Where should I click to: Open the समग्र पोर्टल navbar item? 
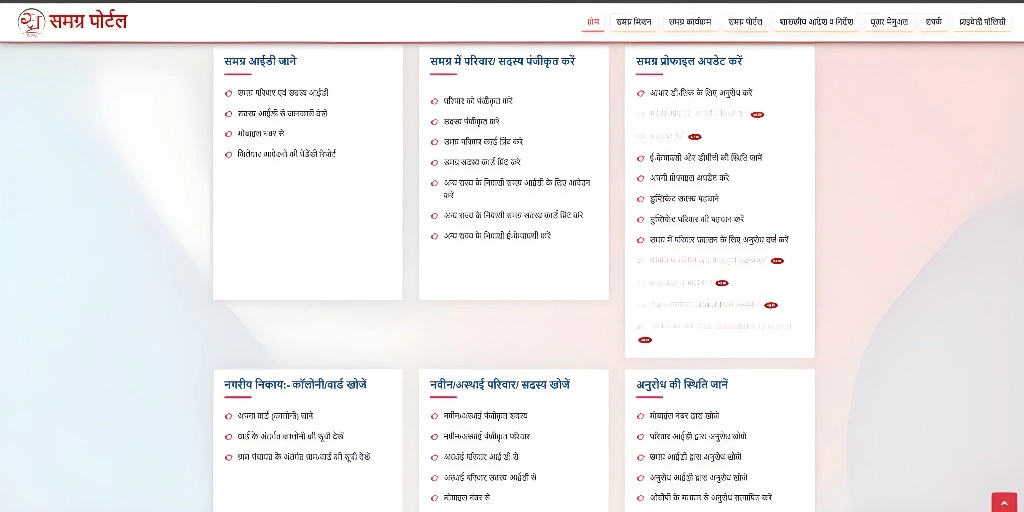[745, 22]
